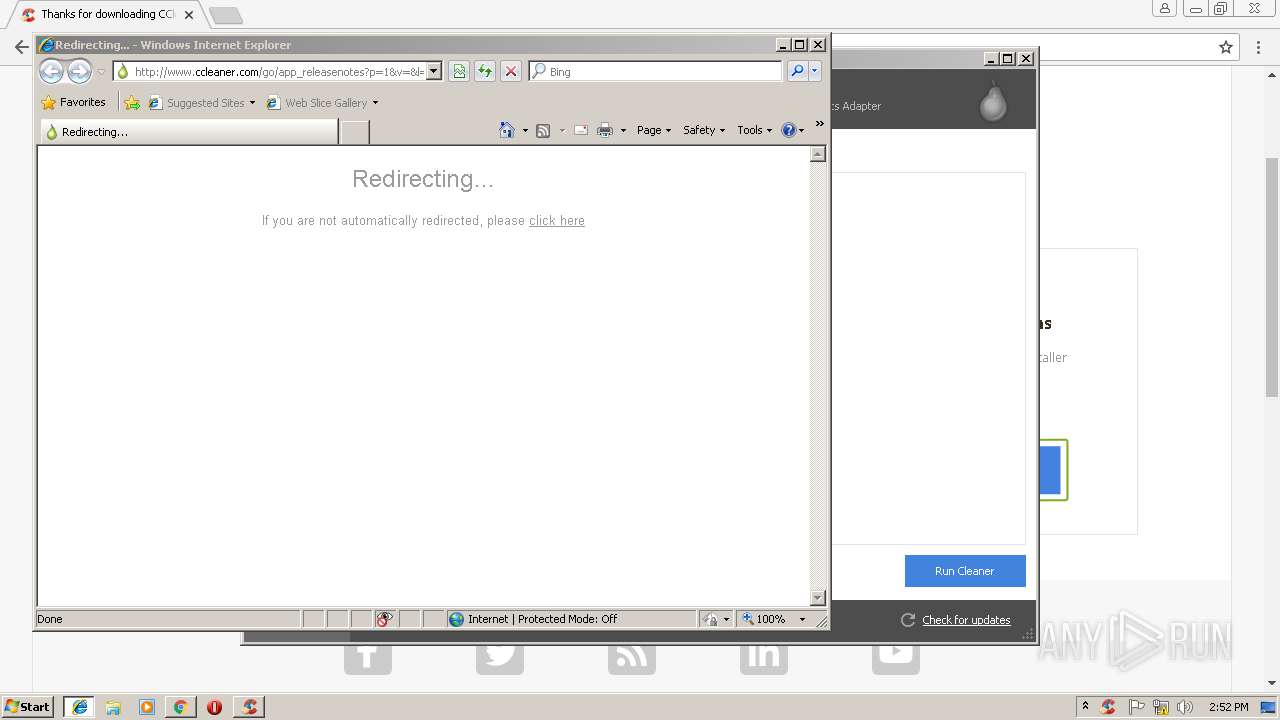This screenshot has width=1280, height=720.
Task: Open the Favorites panel
Action: pos(73,102)
